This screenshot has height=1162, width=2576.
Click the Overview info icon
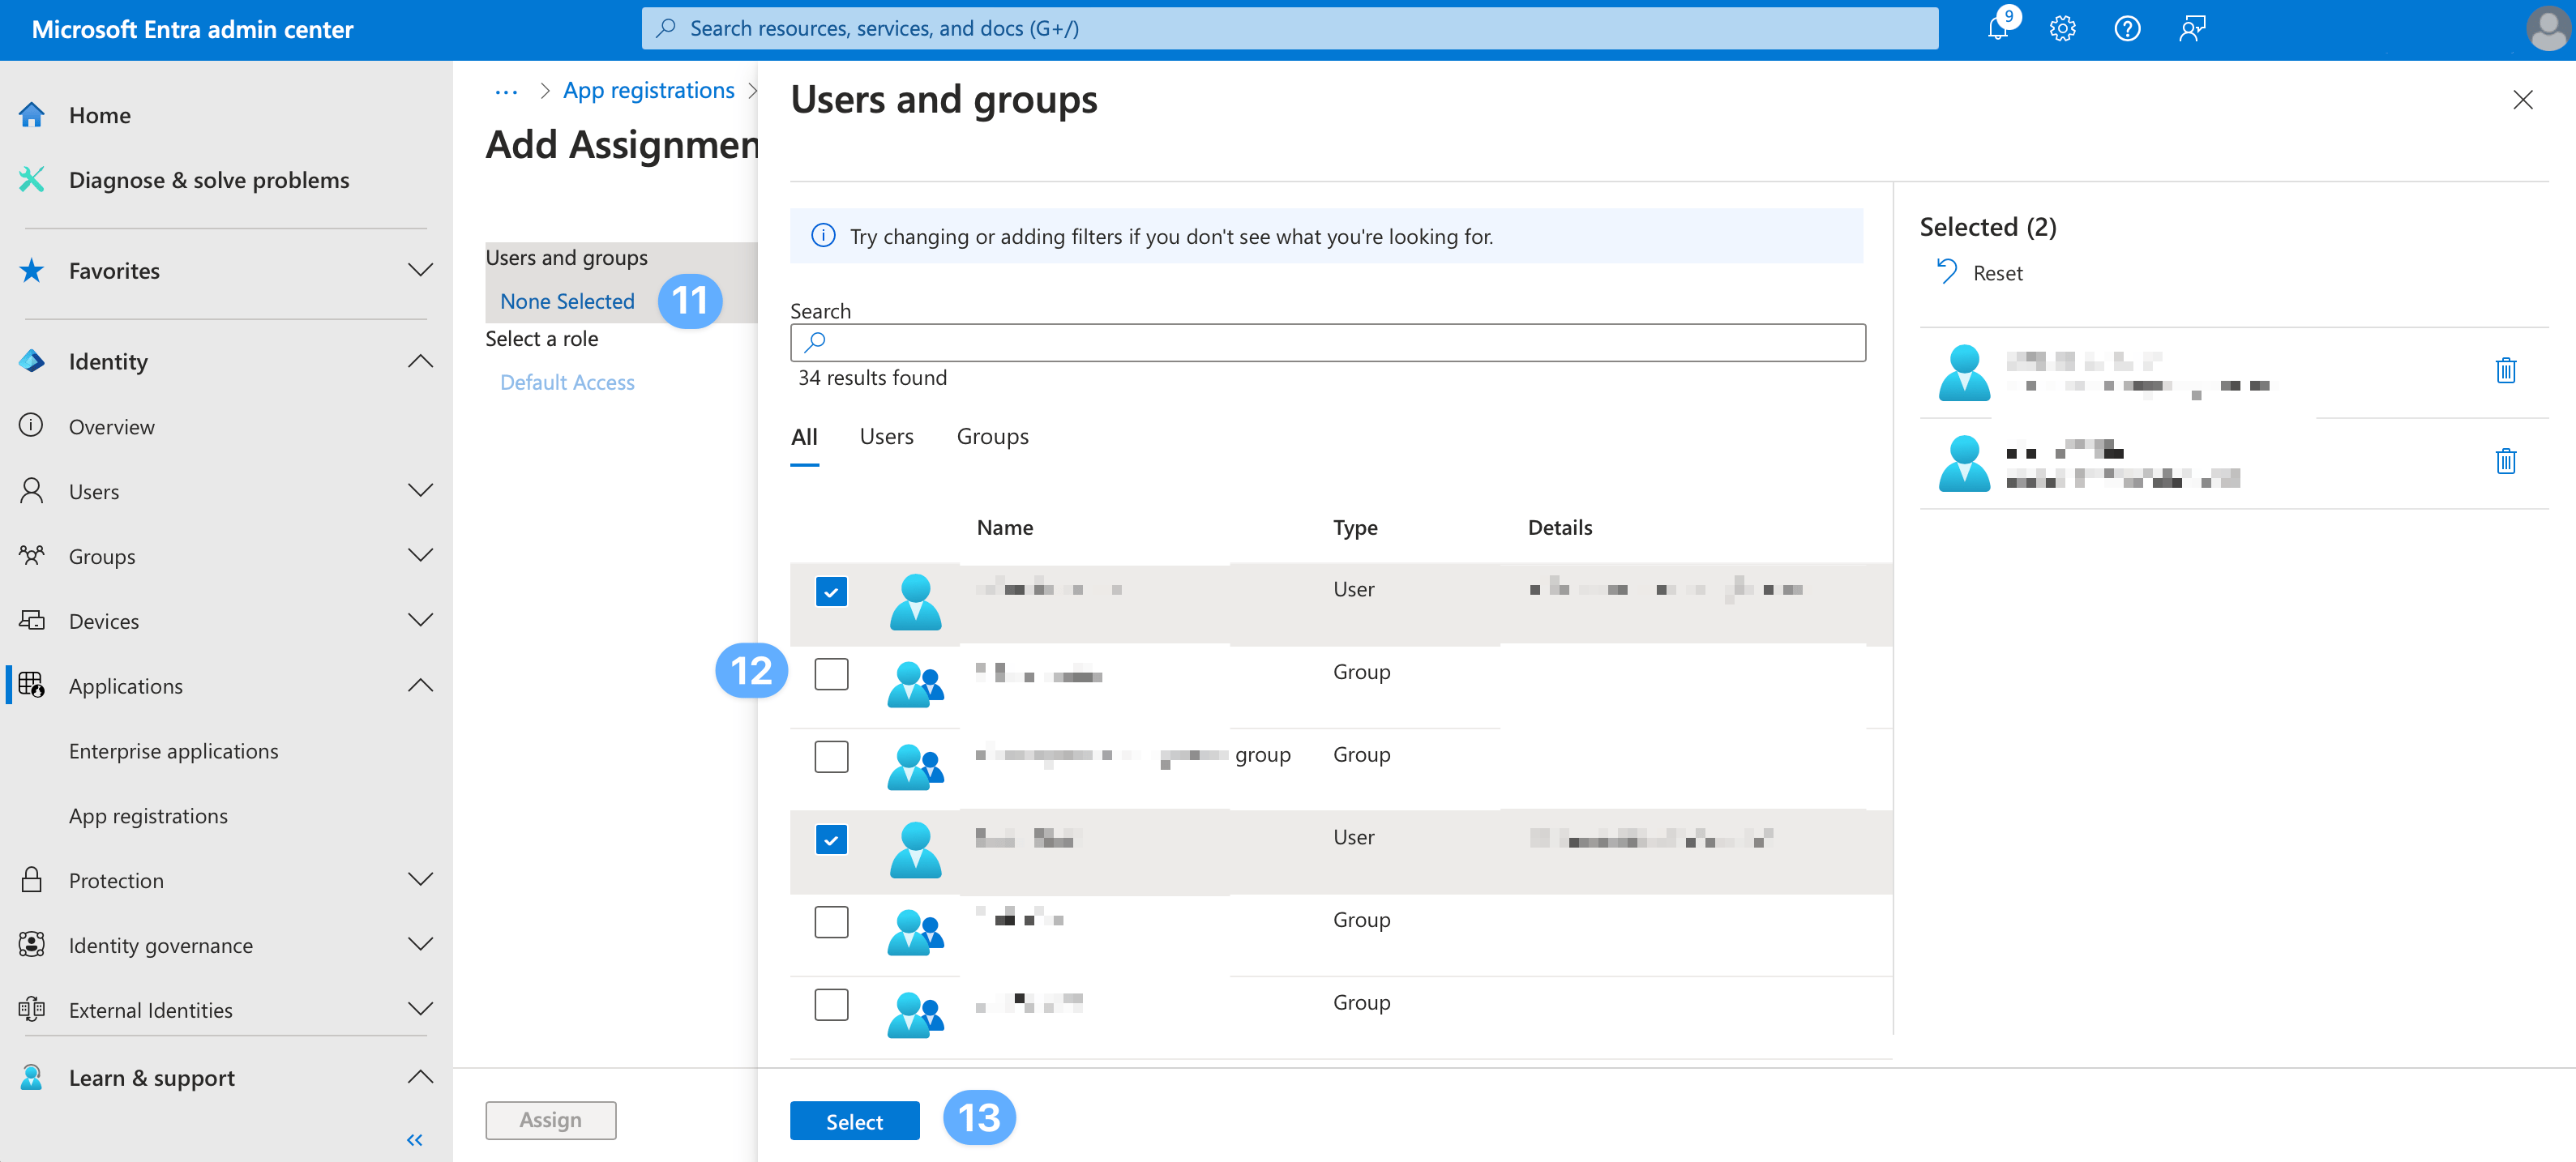coord(31,426)
